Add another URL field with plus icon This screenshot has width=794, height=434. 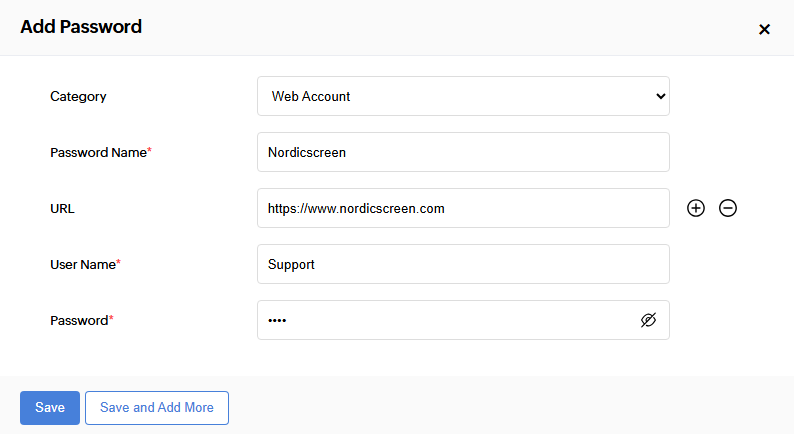[696, 208]
